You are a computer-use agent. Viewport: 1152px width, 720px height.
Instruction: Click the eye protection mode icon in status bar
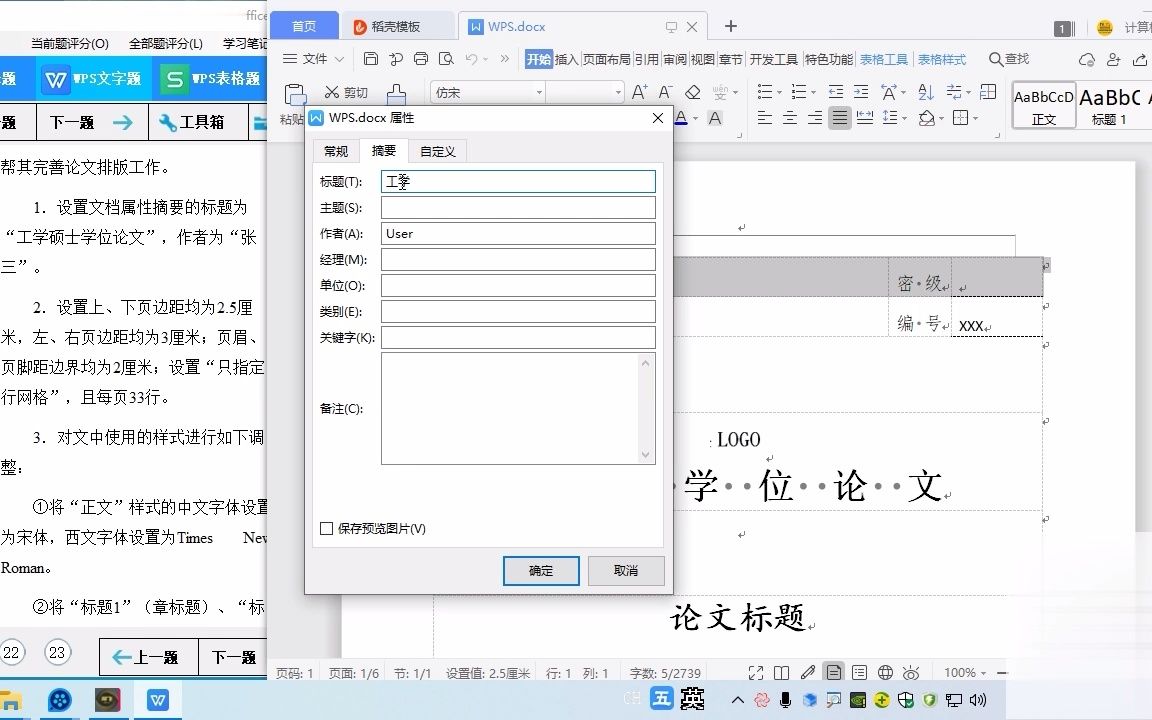[x=911, y=672]
